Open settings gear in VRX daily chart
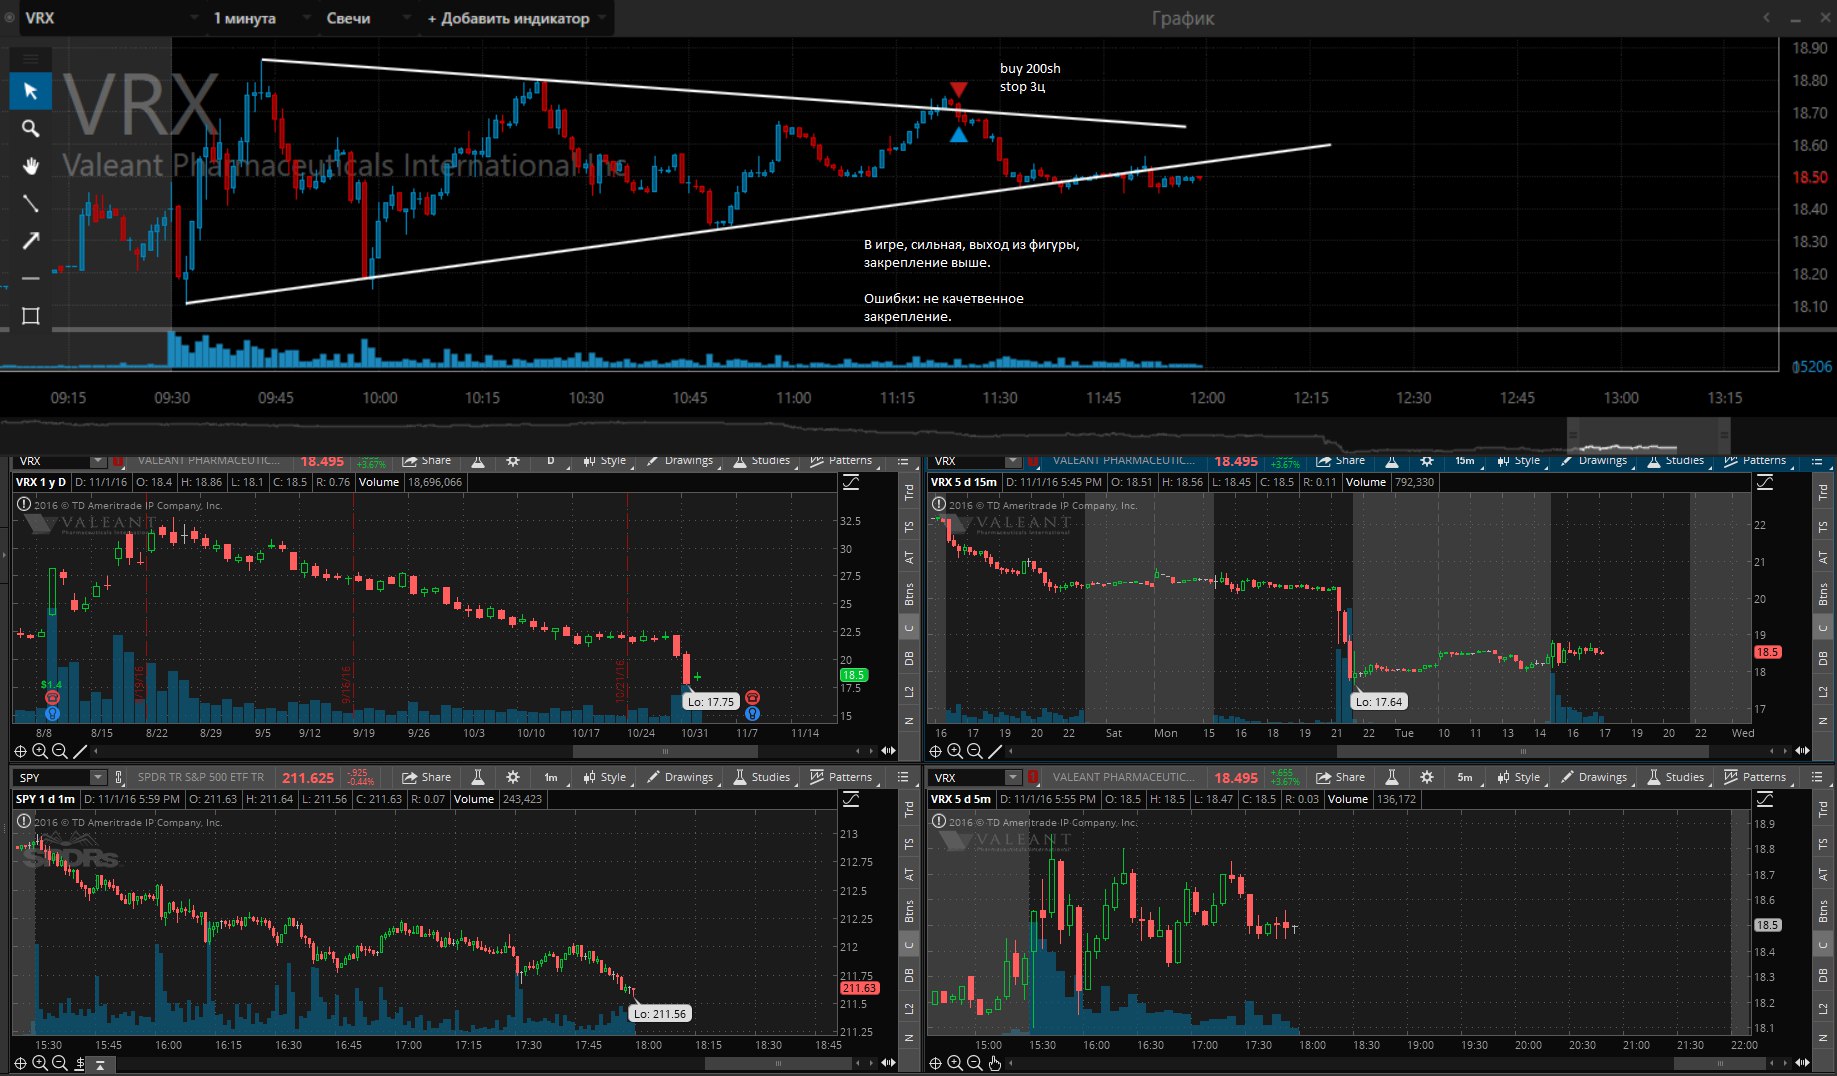Viewport: 1837px width, 1076px height. (x=513, y=461)
